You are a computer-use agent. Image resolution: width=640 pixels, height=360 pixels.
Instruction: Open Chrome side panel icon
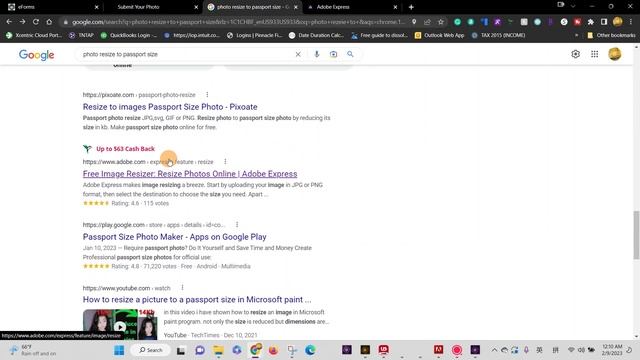pos(604,22)
